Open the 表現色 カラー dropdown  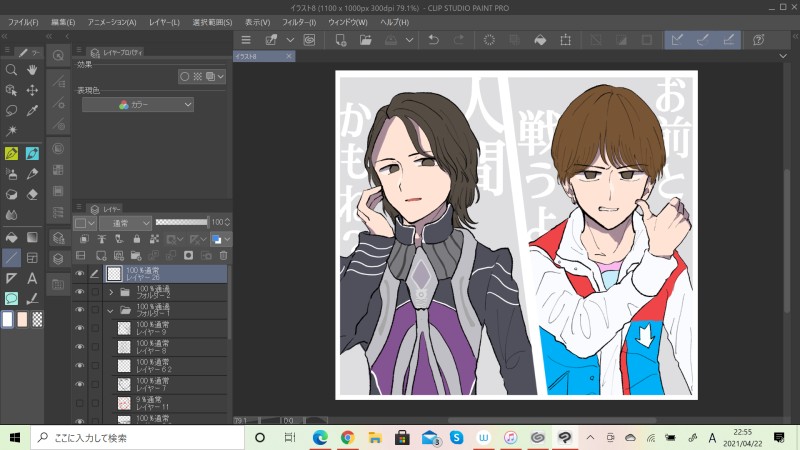(x=138, y=104)
